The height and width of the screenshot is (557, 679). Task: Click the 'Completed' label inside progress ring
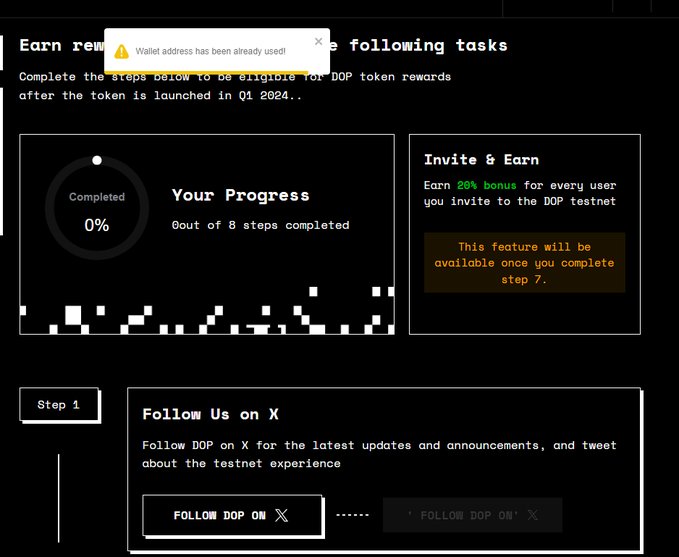97,197
